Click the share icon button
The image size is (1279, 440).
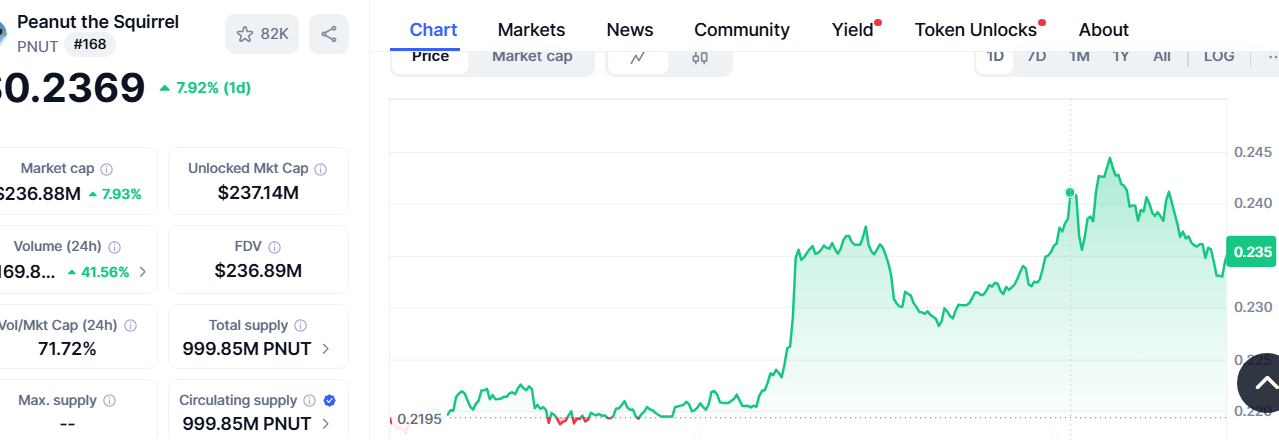(x=329, y=34)
